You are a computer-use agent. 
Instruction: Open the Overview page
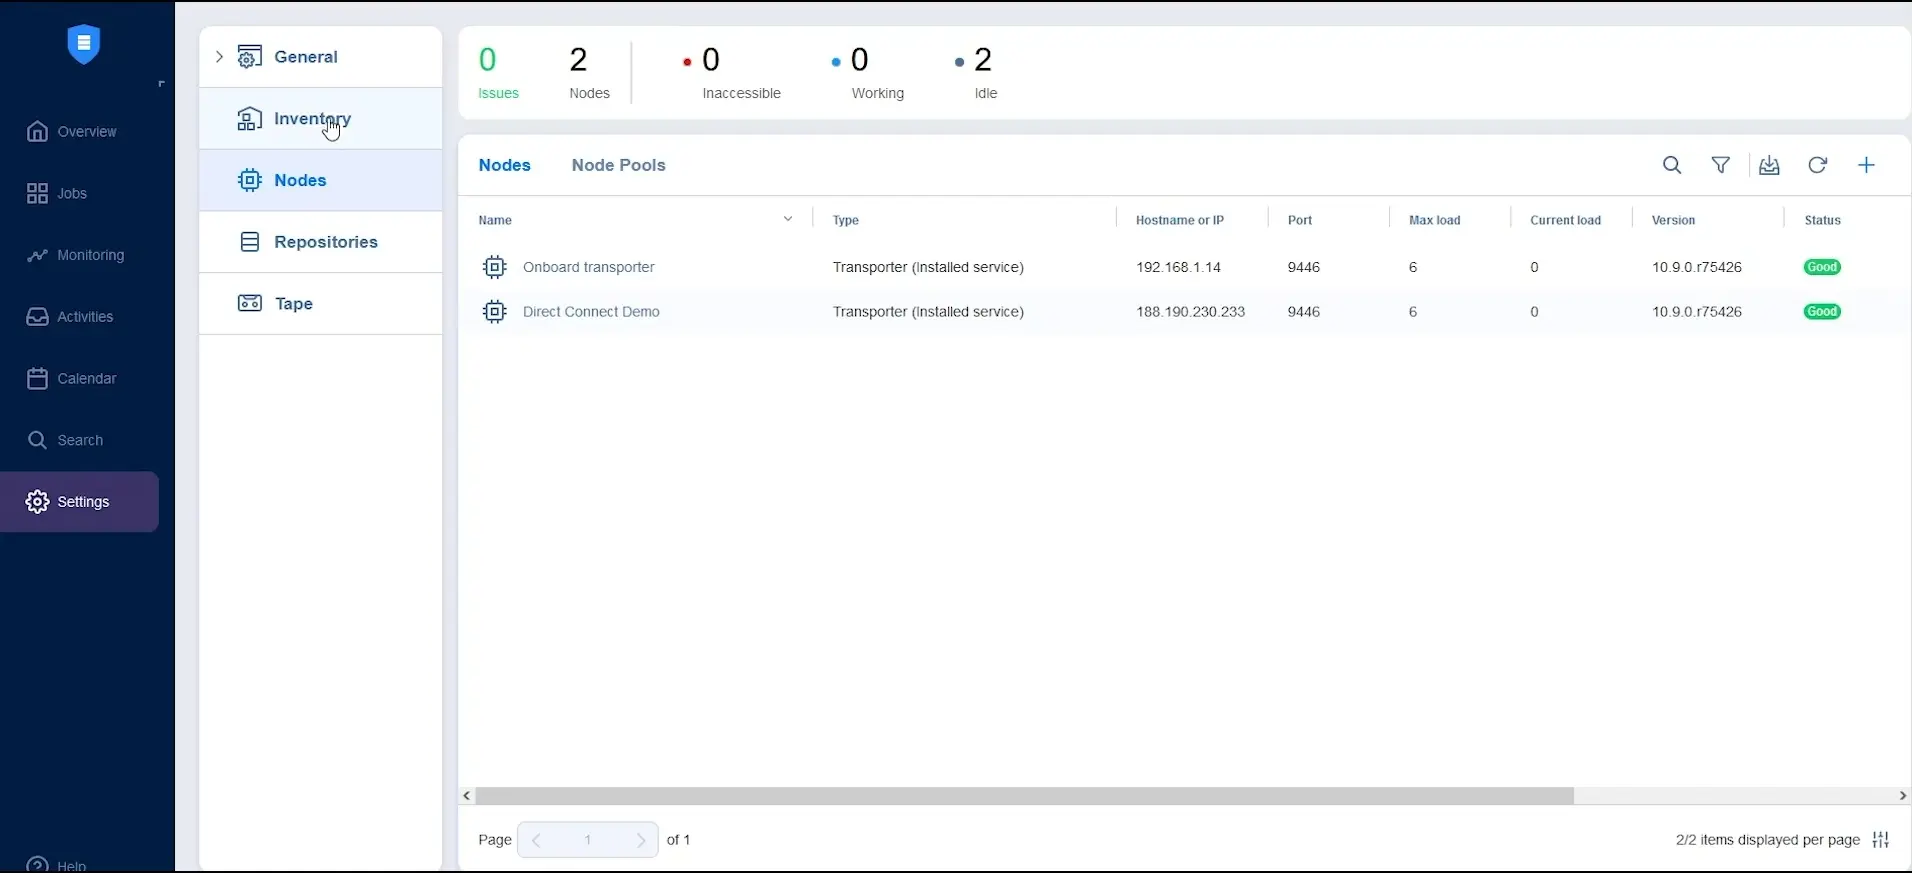pos(72,132)
